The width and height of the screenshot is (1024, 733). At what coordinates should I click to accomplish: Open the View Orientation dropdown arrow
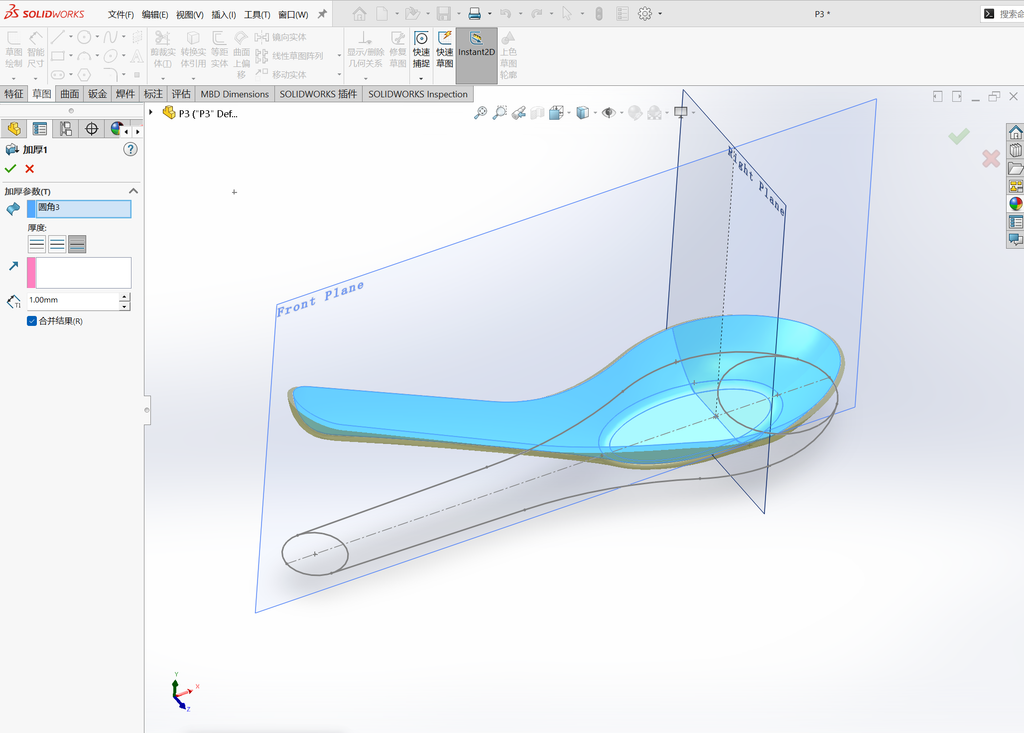click(569, 113)
